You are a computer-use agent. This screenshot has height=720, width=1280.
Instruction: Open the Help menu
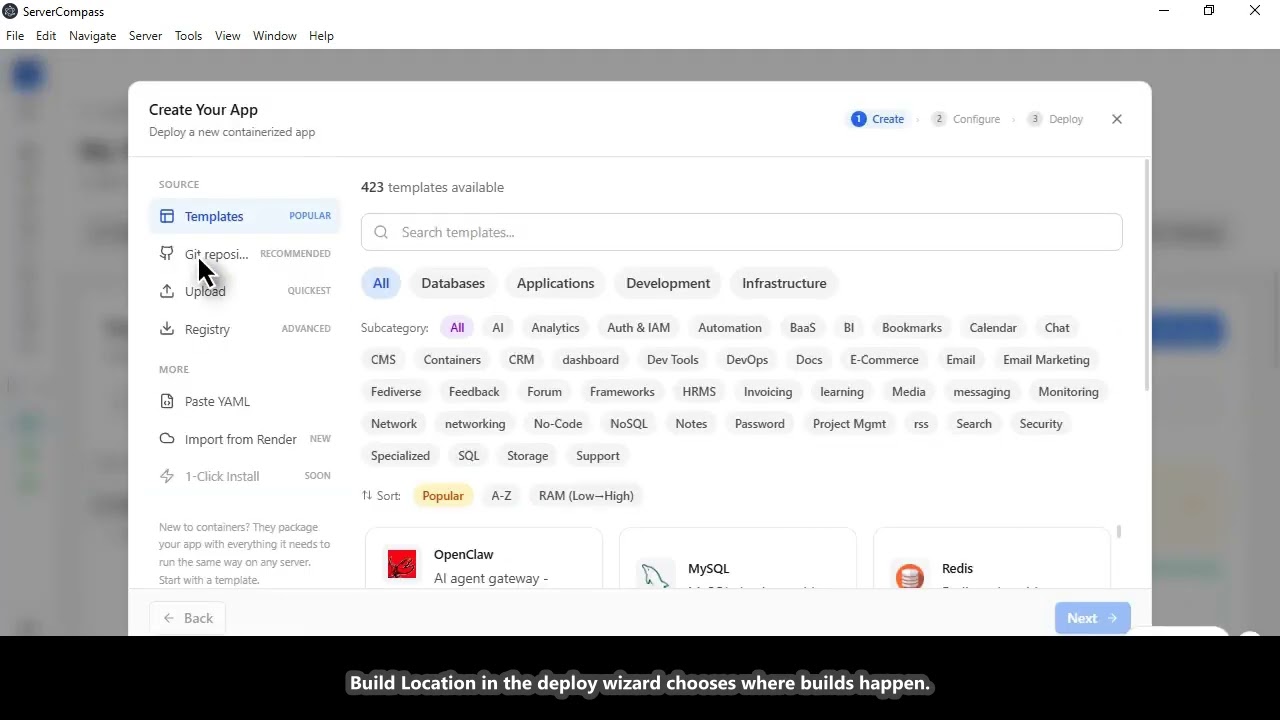(321, 36)
